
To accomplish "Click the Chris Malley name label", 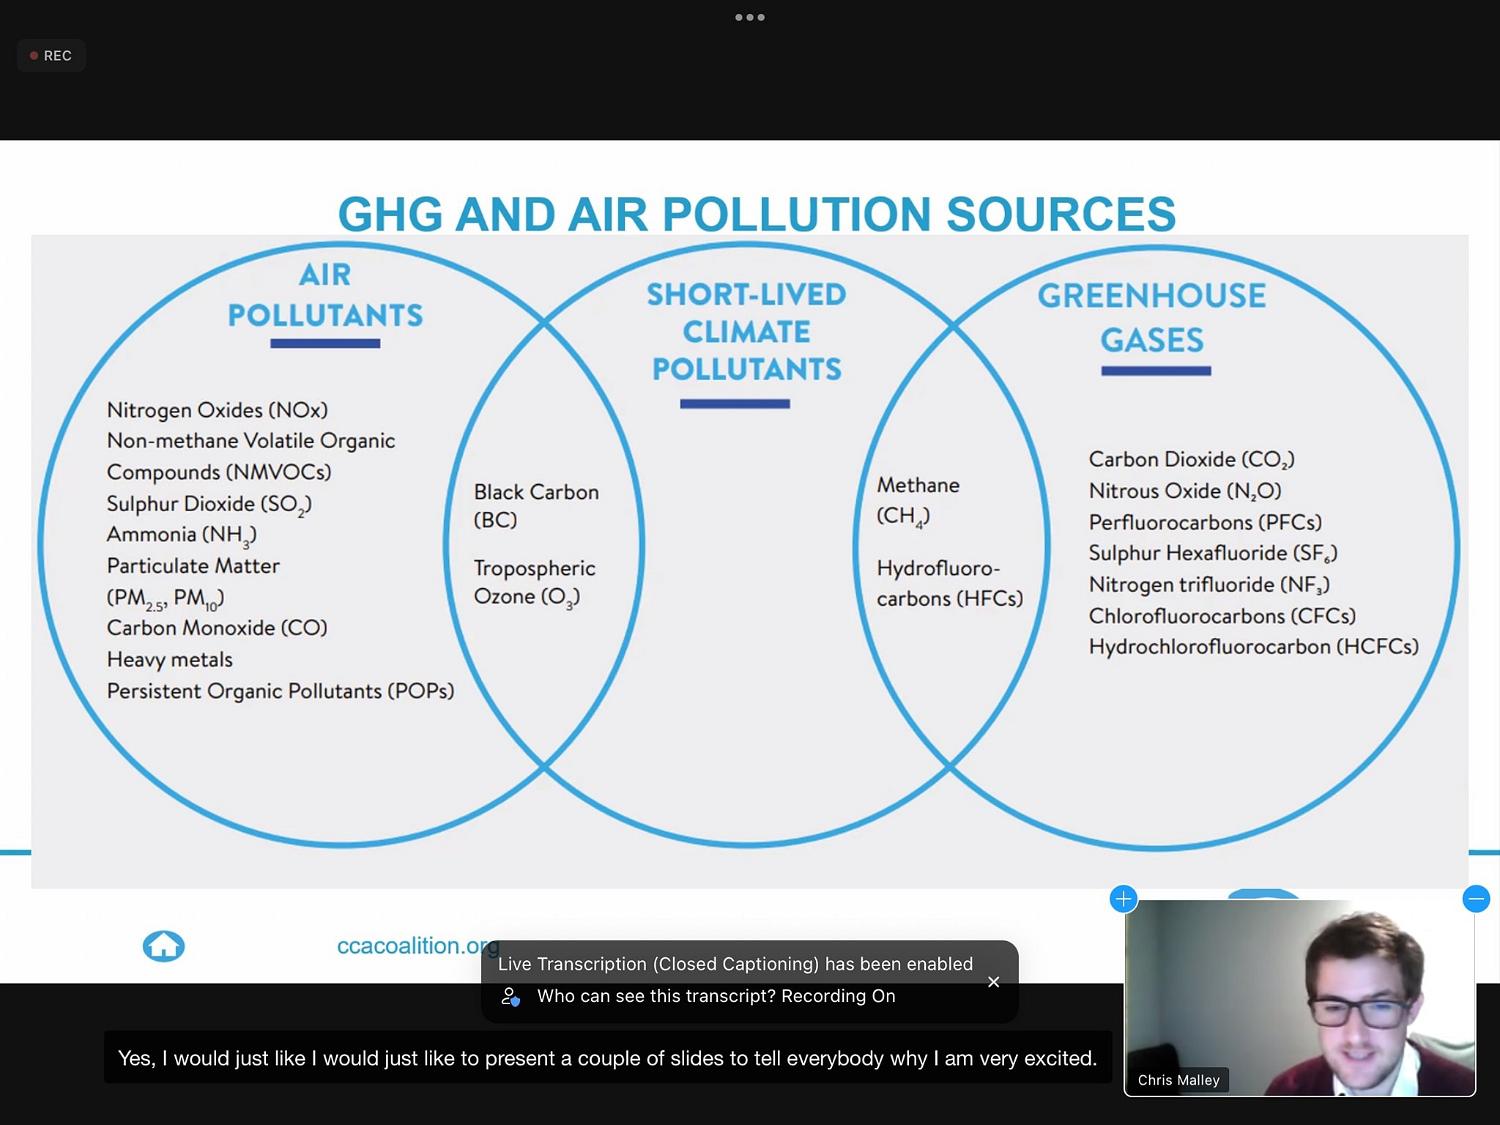I will tap(1179, 1080).
